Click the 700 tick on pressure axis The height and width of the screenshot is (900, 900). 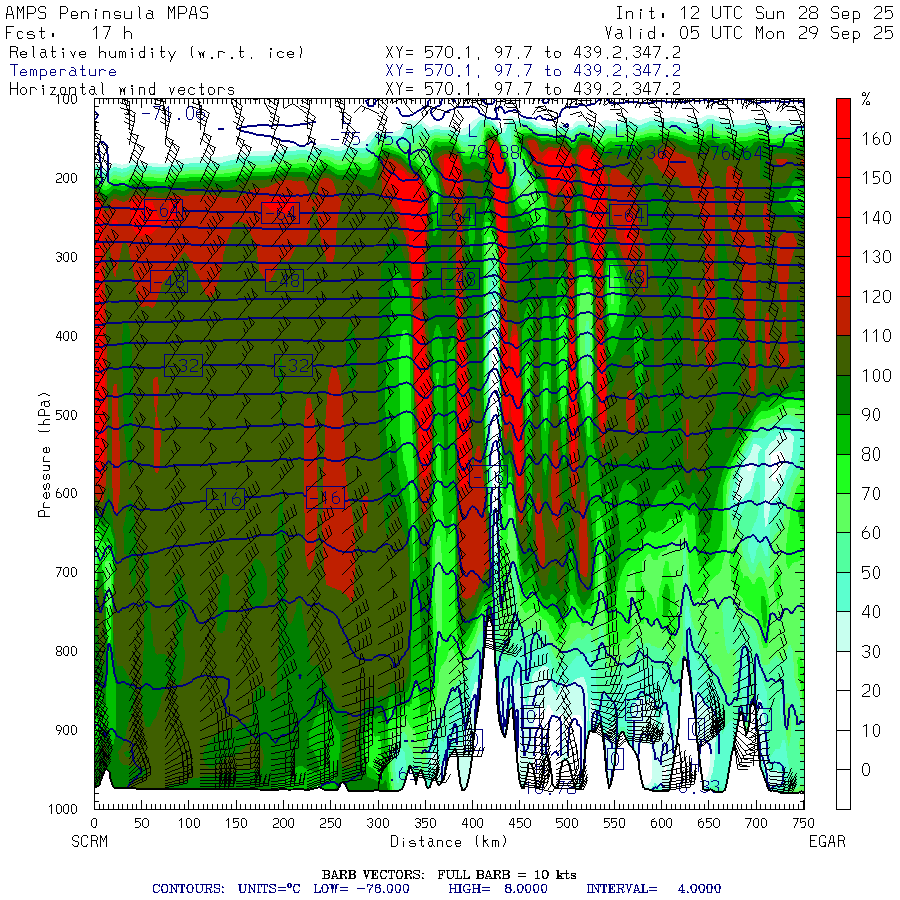[67, 572]
